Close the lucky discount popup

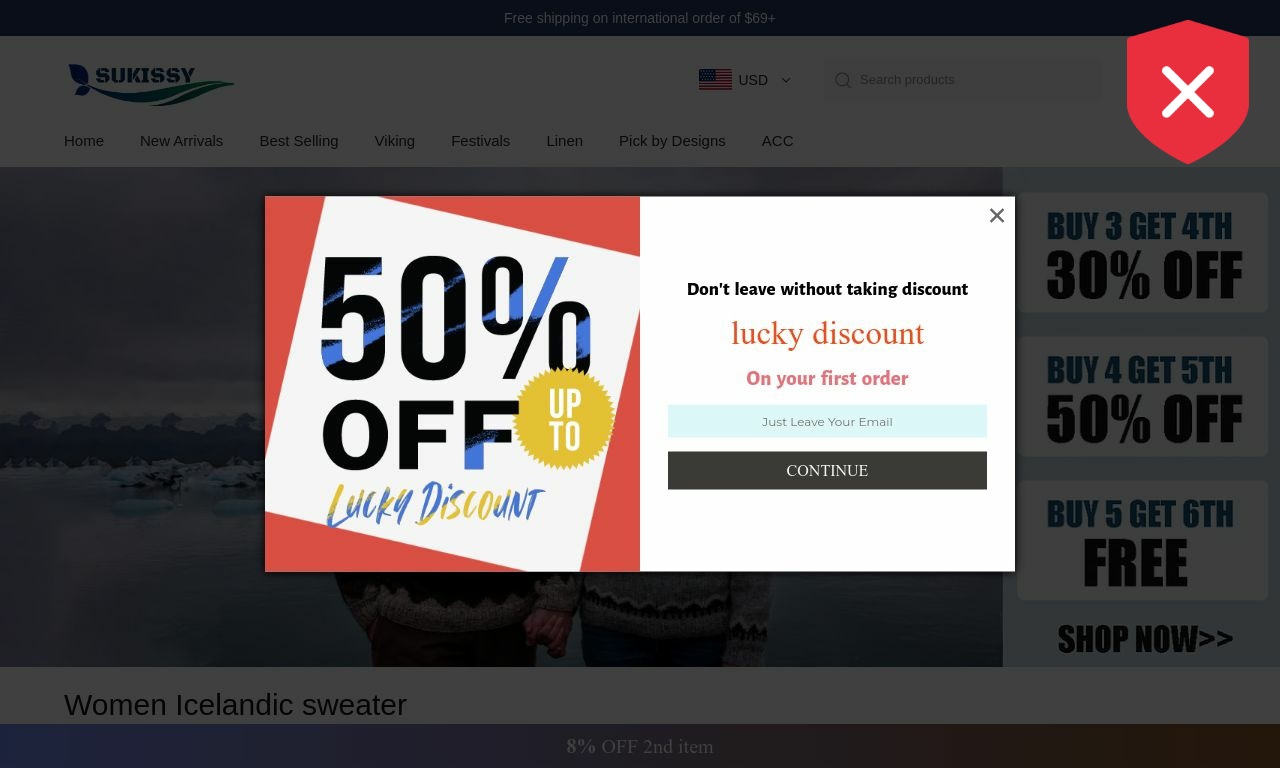[997, 215]
